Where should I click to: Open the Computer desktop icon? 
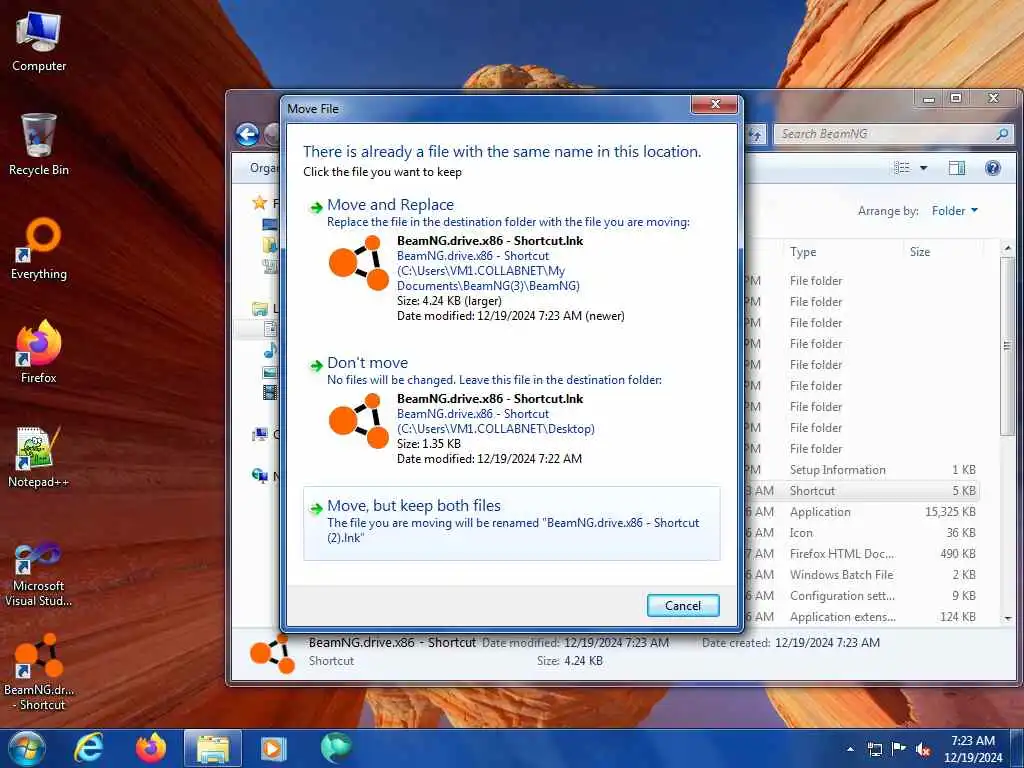(39, 42)
